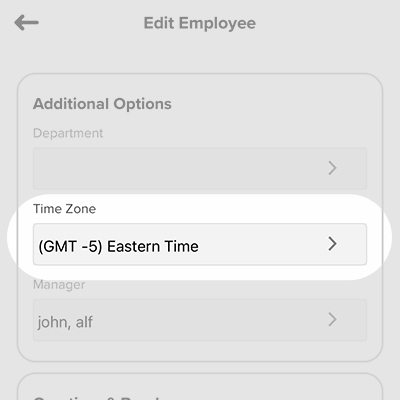Select the 'john, alf' manager name
400x400 pixels.
coord(65,322)
